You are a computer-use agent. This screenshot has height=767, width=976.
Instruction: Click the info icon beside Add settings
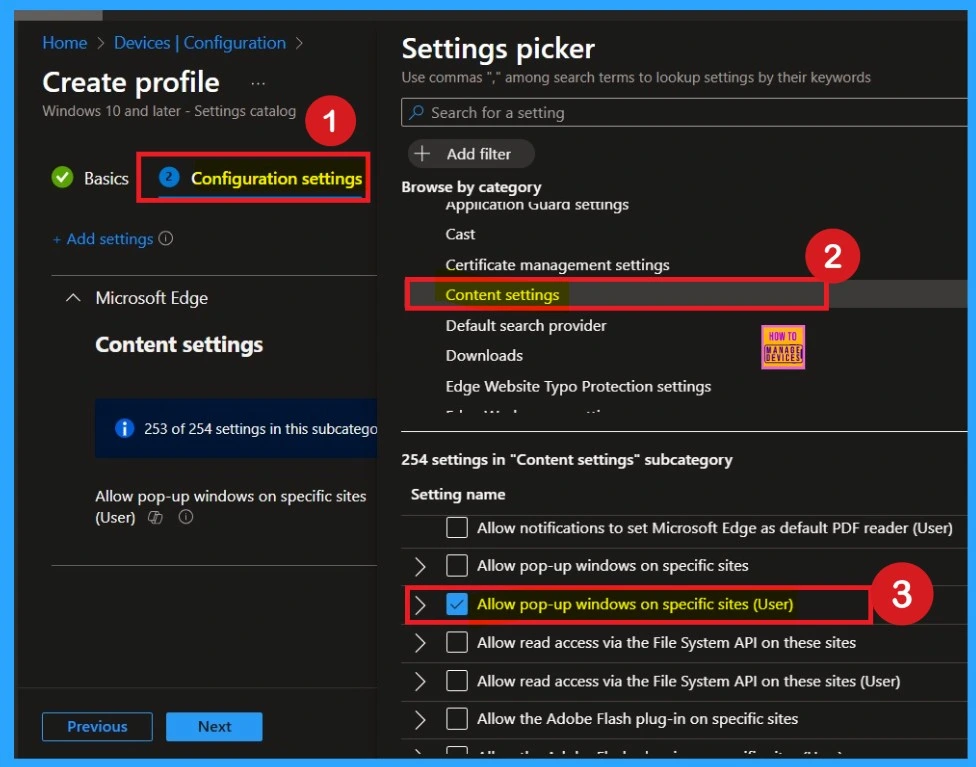[x=166, y=239]
